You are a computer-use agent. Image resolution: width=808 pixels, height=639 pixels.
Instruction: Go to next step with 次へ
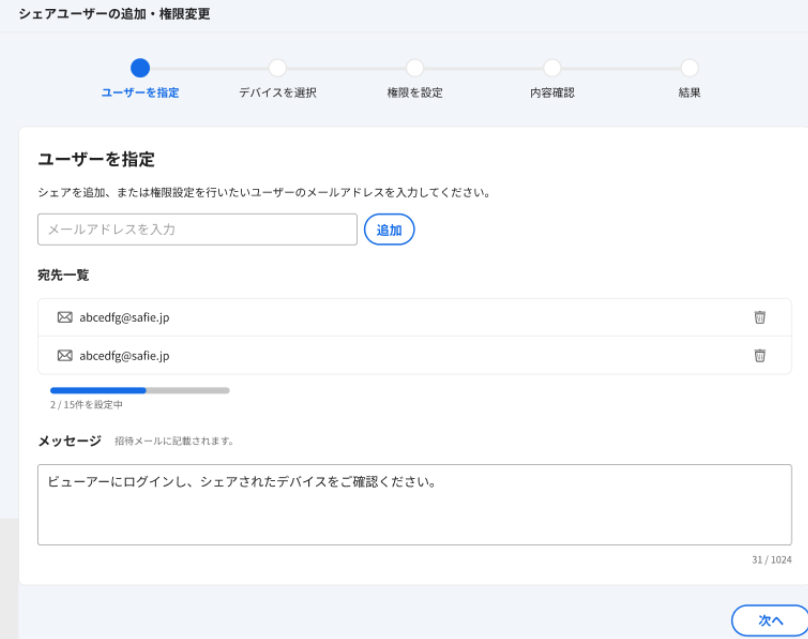coord(770,620)
